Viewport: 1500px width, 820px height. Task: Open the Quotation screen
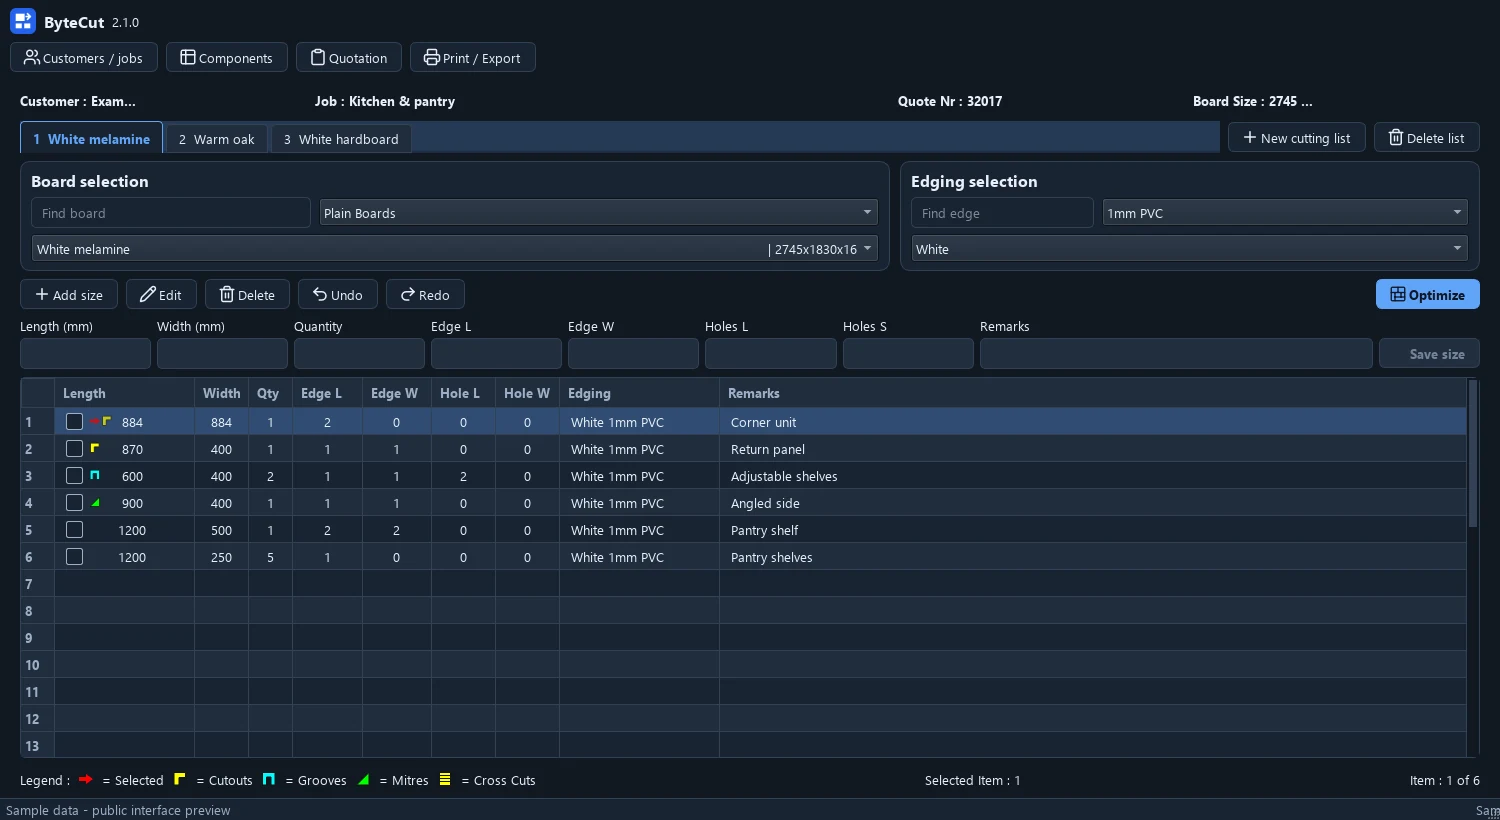pos(349,57)
